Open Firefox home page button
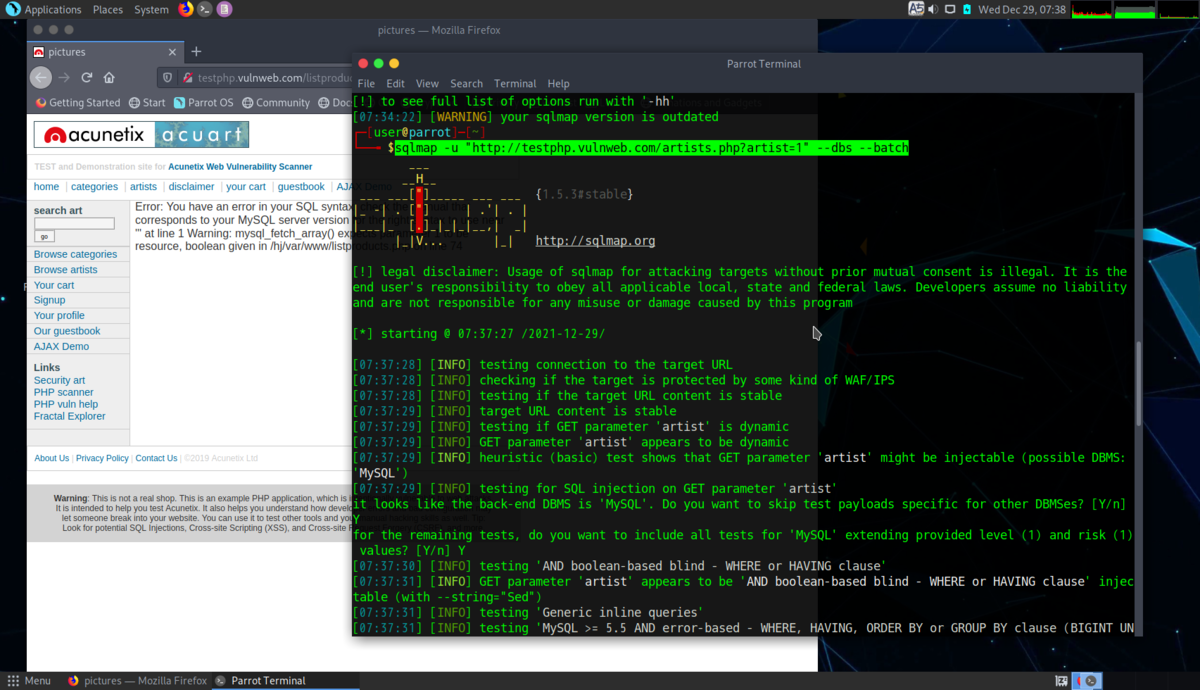 (x=109, y=77)
